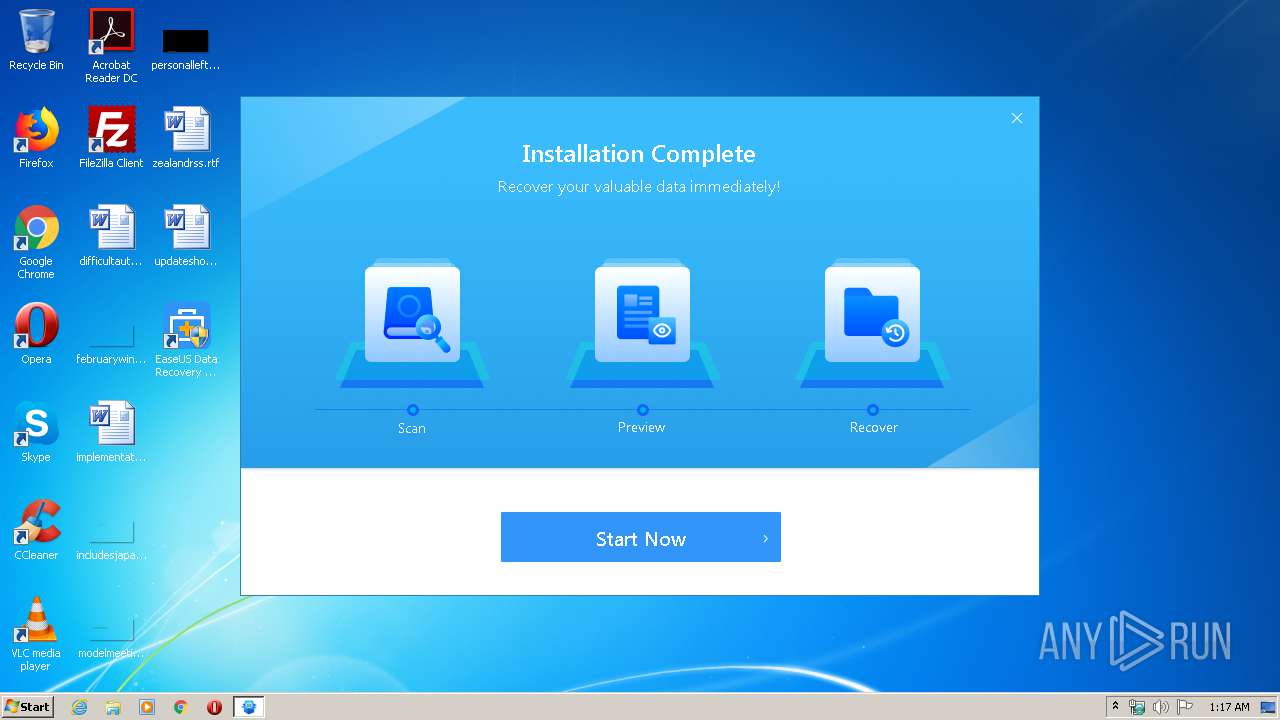Open the Recycle Bin desktop icon
This screenshot has height=720, width=1280.
(36, 41)
